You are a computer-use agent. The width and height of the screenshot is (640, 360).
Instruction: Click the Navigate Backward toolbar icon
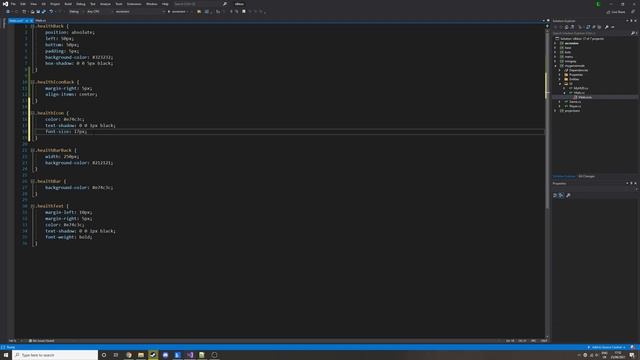[8, 11]
